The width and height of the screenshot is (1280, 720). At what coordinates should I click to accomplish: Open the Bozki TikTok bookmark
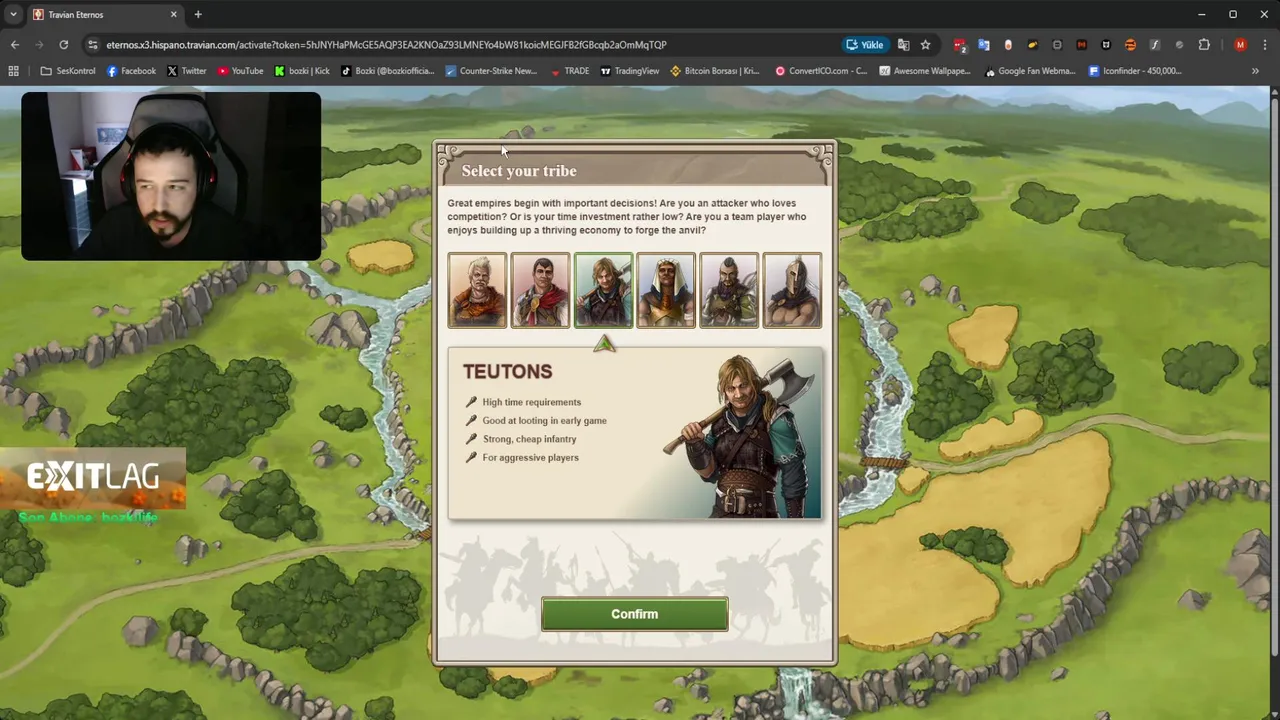pos(387,71)
